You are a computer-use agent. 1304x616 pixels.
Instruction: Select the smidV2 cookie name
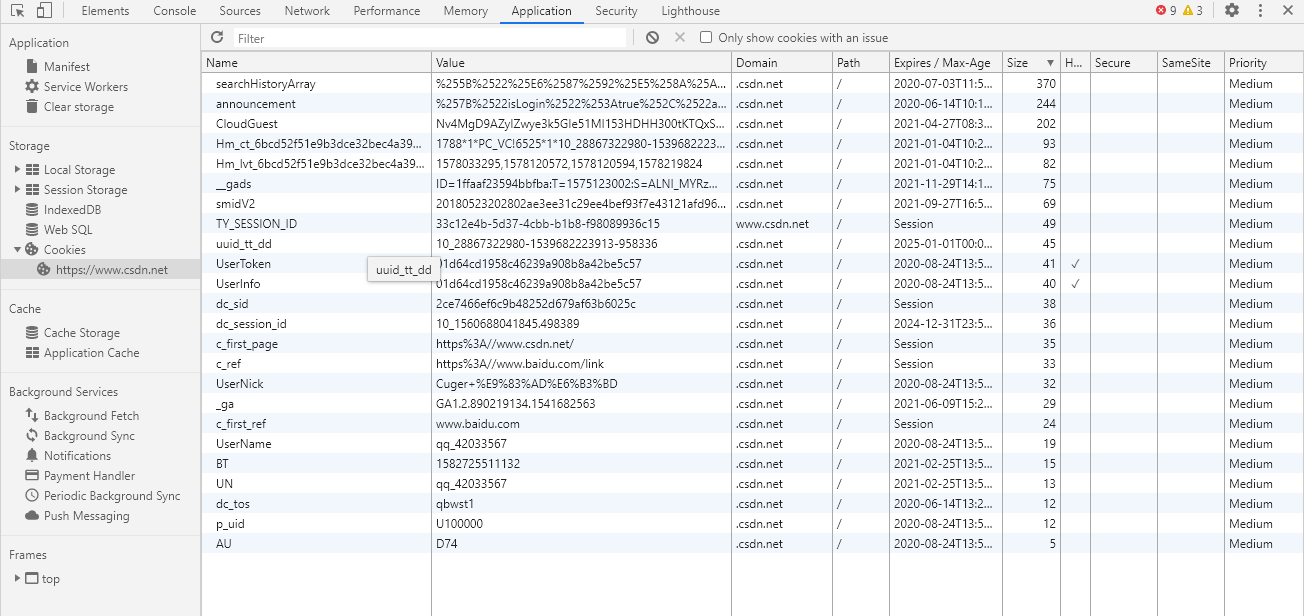click(x=236, y=204)
